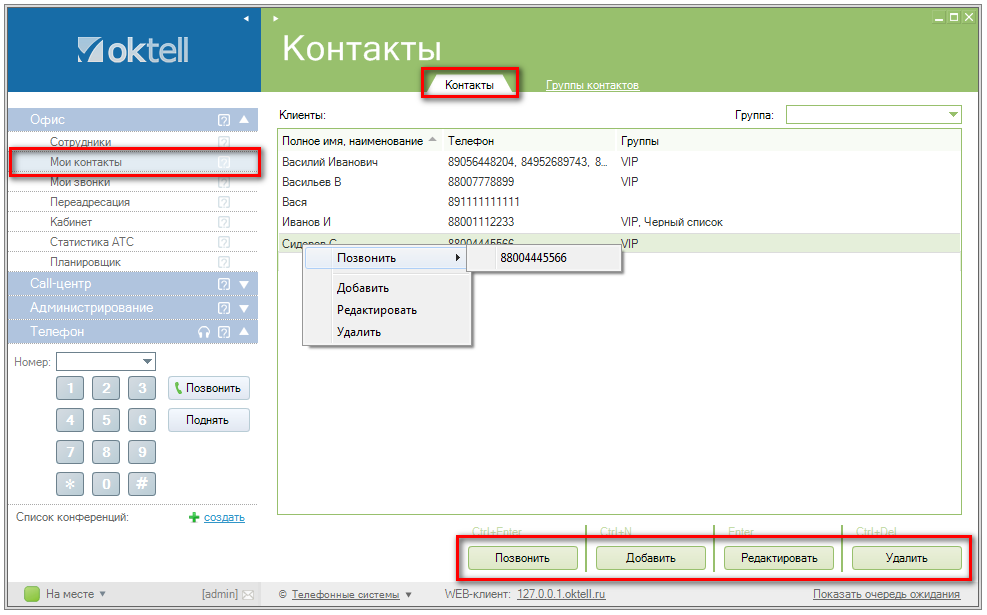Open the Номер combo box dropdown
The image size is (987, 615).
[148, 362]
